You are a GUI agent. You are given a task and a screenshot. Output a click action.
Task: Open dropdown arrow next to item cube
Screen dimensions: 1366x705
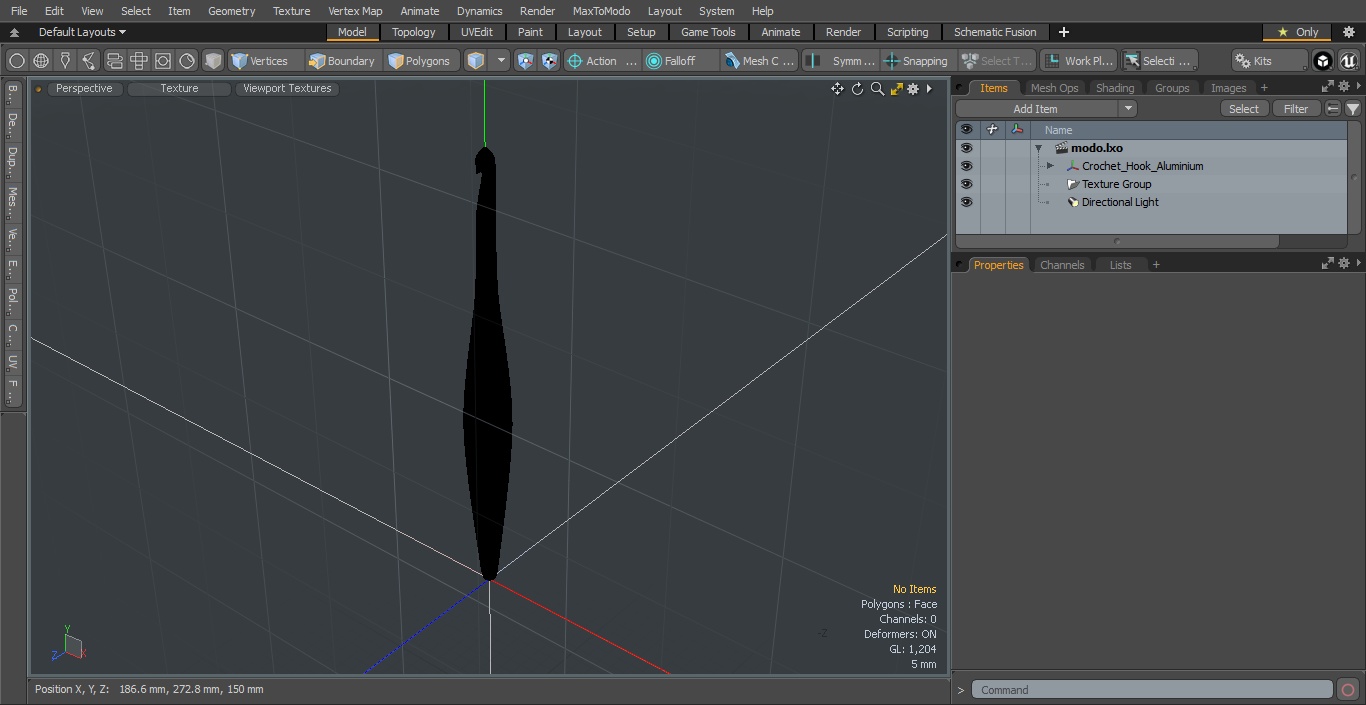502,61
